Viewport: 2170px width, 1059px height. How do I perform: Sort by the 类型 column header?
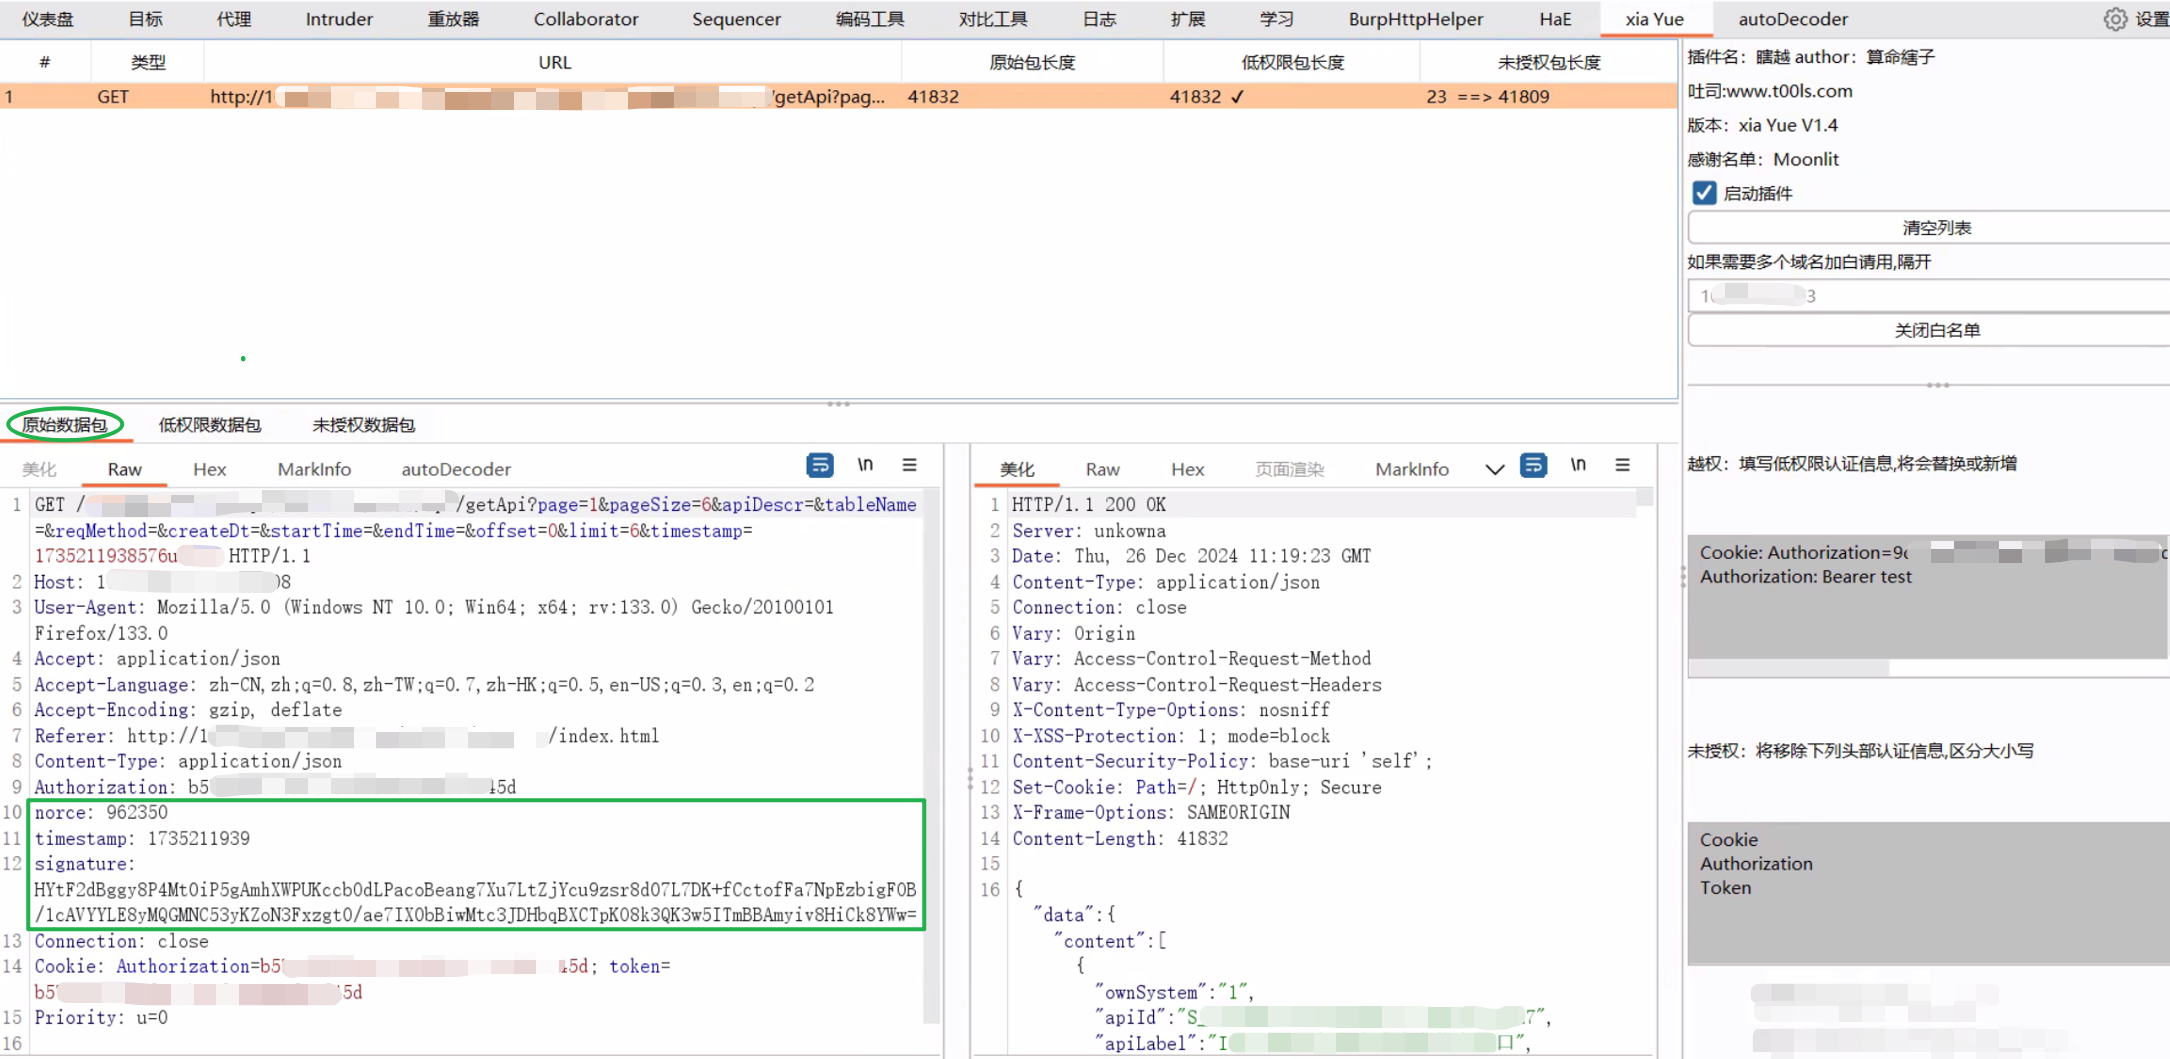148,62
